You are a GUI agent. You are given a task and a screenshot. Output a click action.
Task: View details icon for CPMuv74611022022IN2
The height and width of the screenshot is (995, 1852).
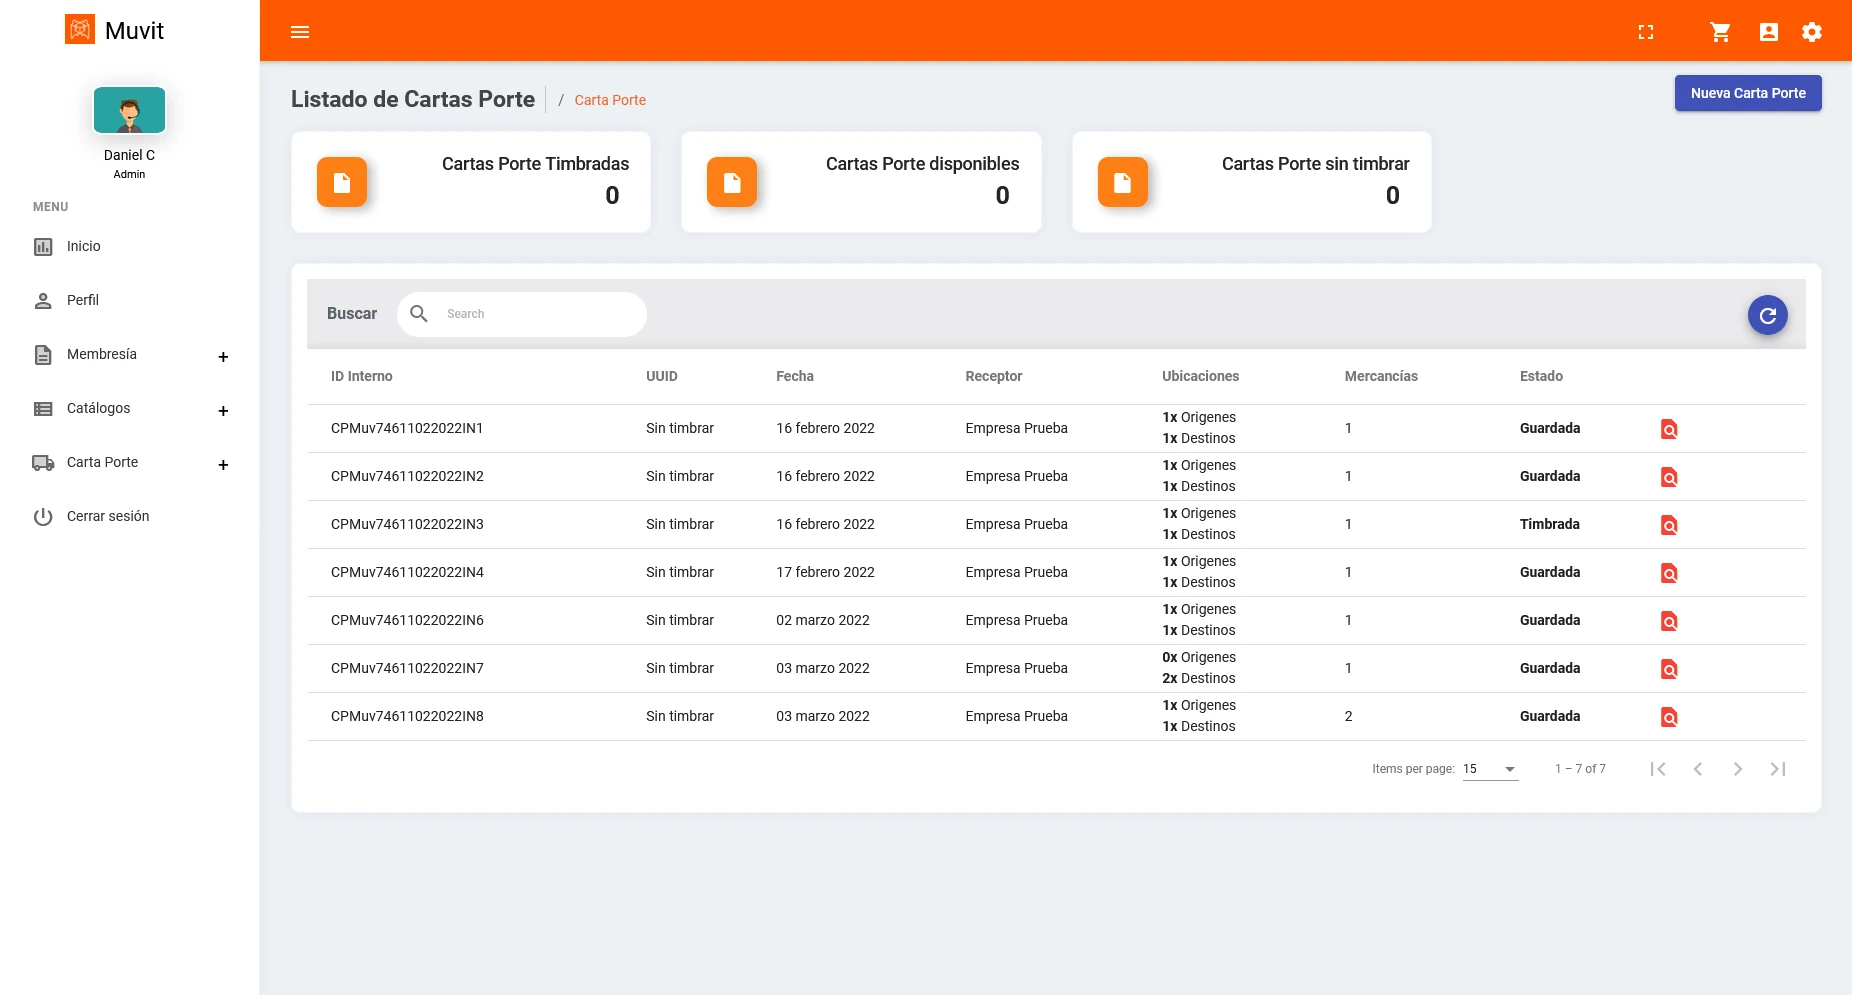coord(1669,477)
